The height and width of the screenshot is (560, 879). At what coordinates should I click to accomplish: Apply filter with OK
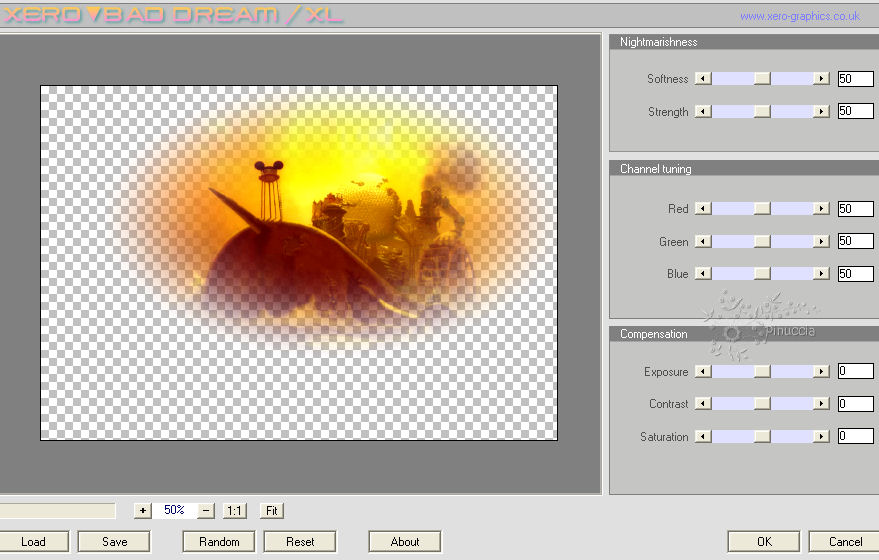764,542
